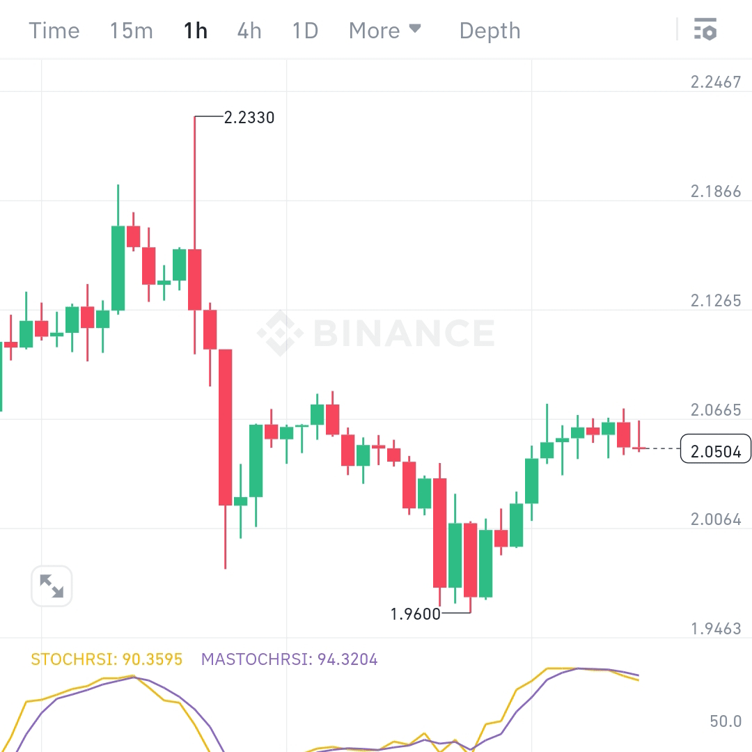
Task: Click the 2.2467 price axis label
Action: [716, 82]
